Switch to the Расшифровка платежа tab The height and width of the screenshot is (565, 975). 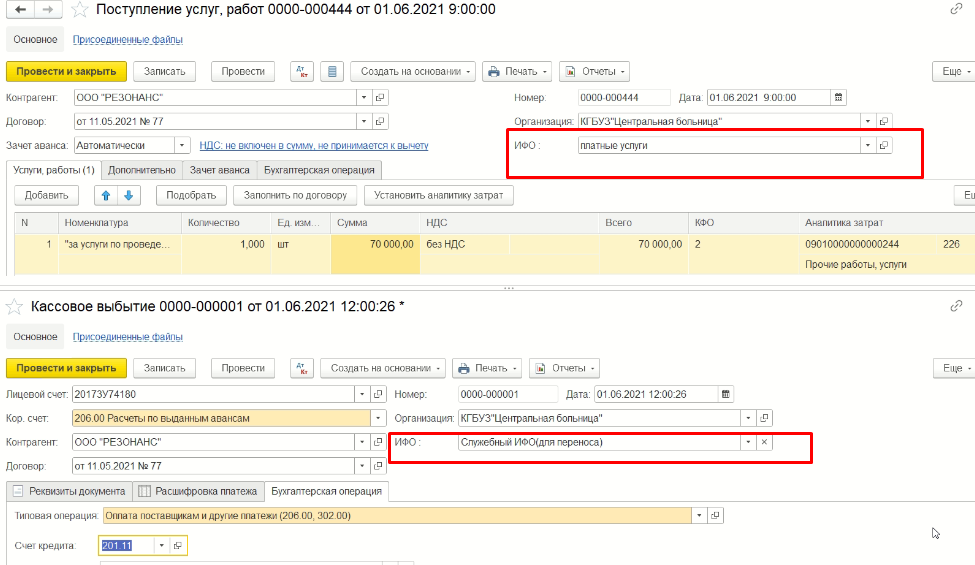point(198,491)
